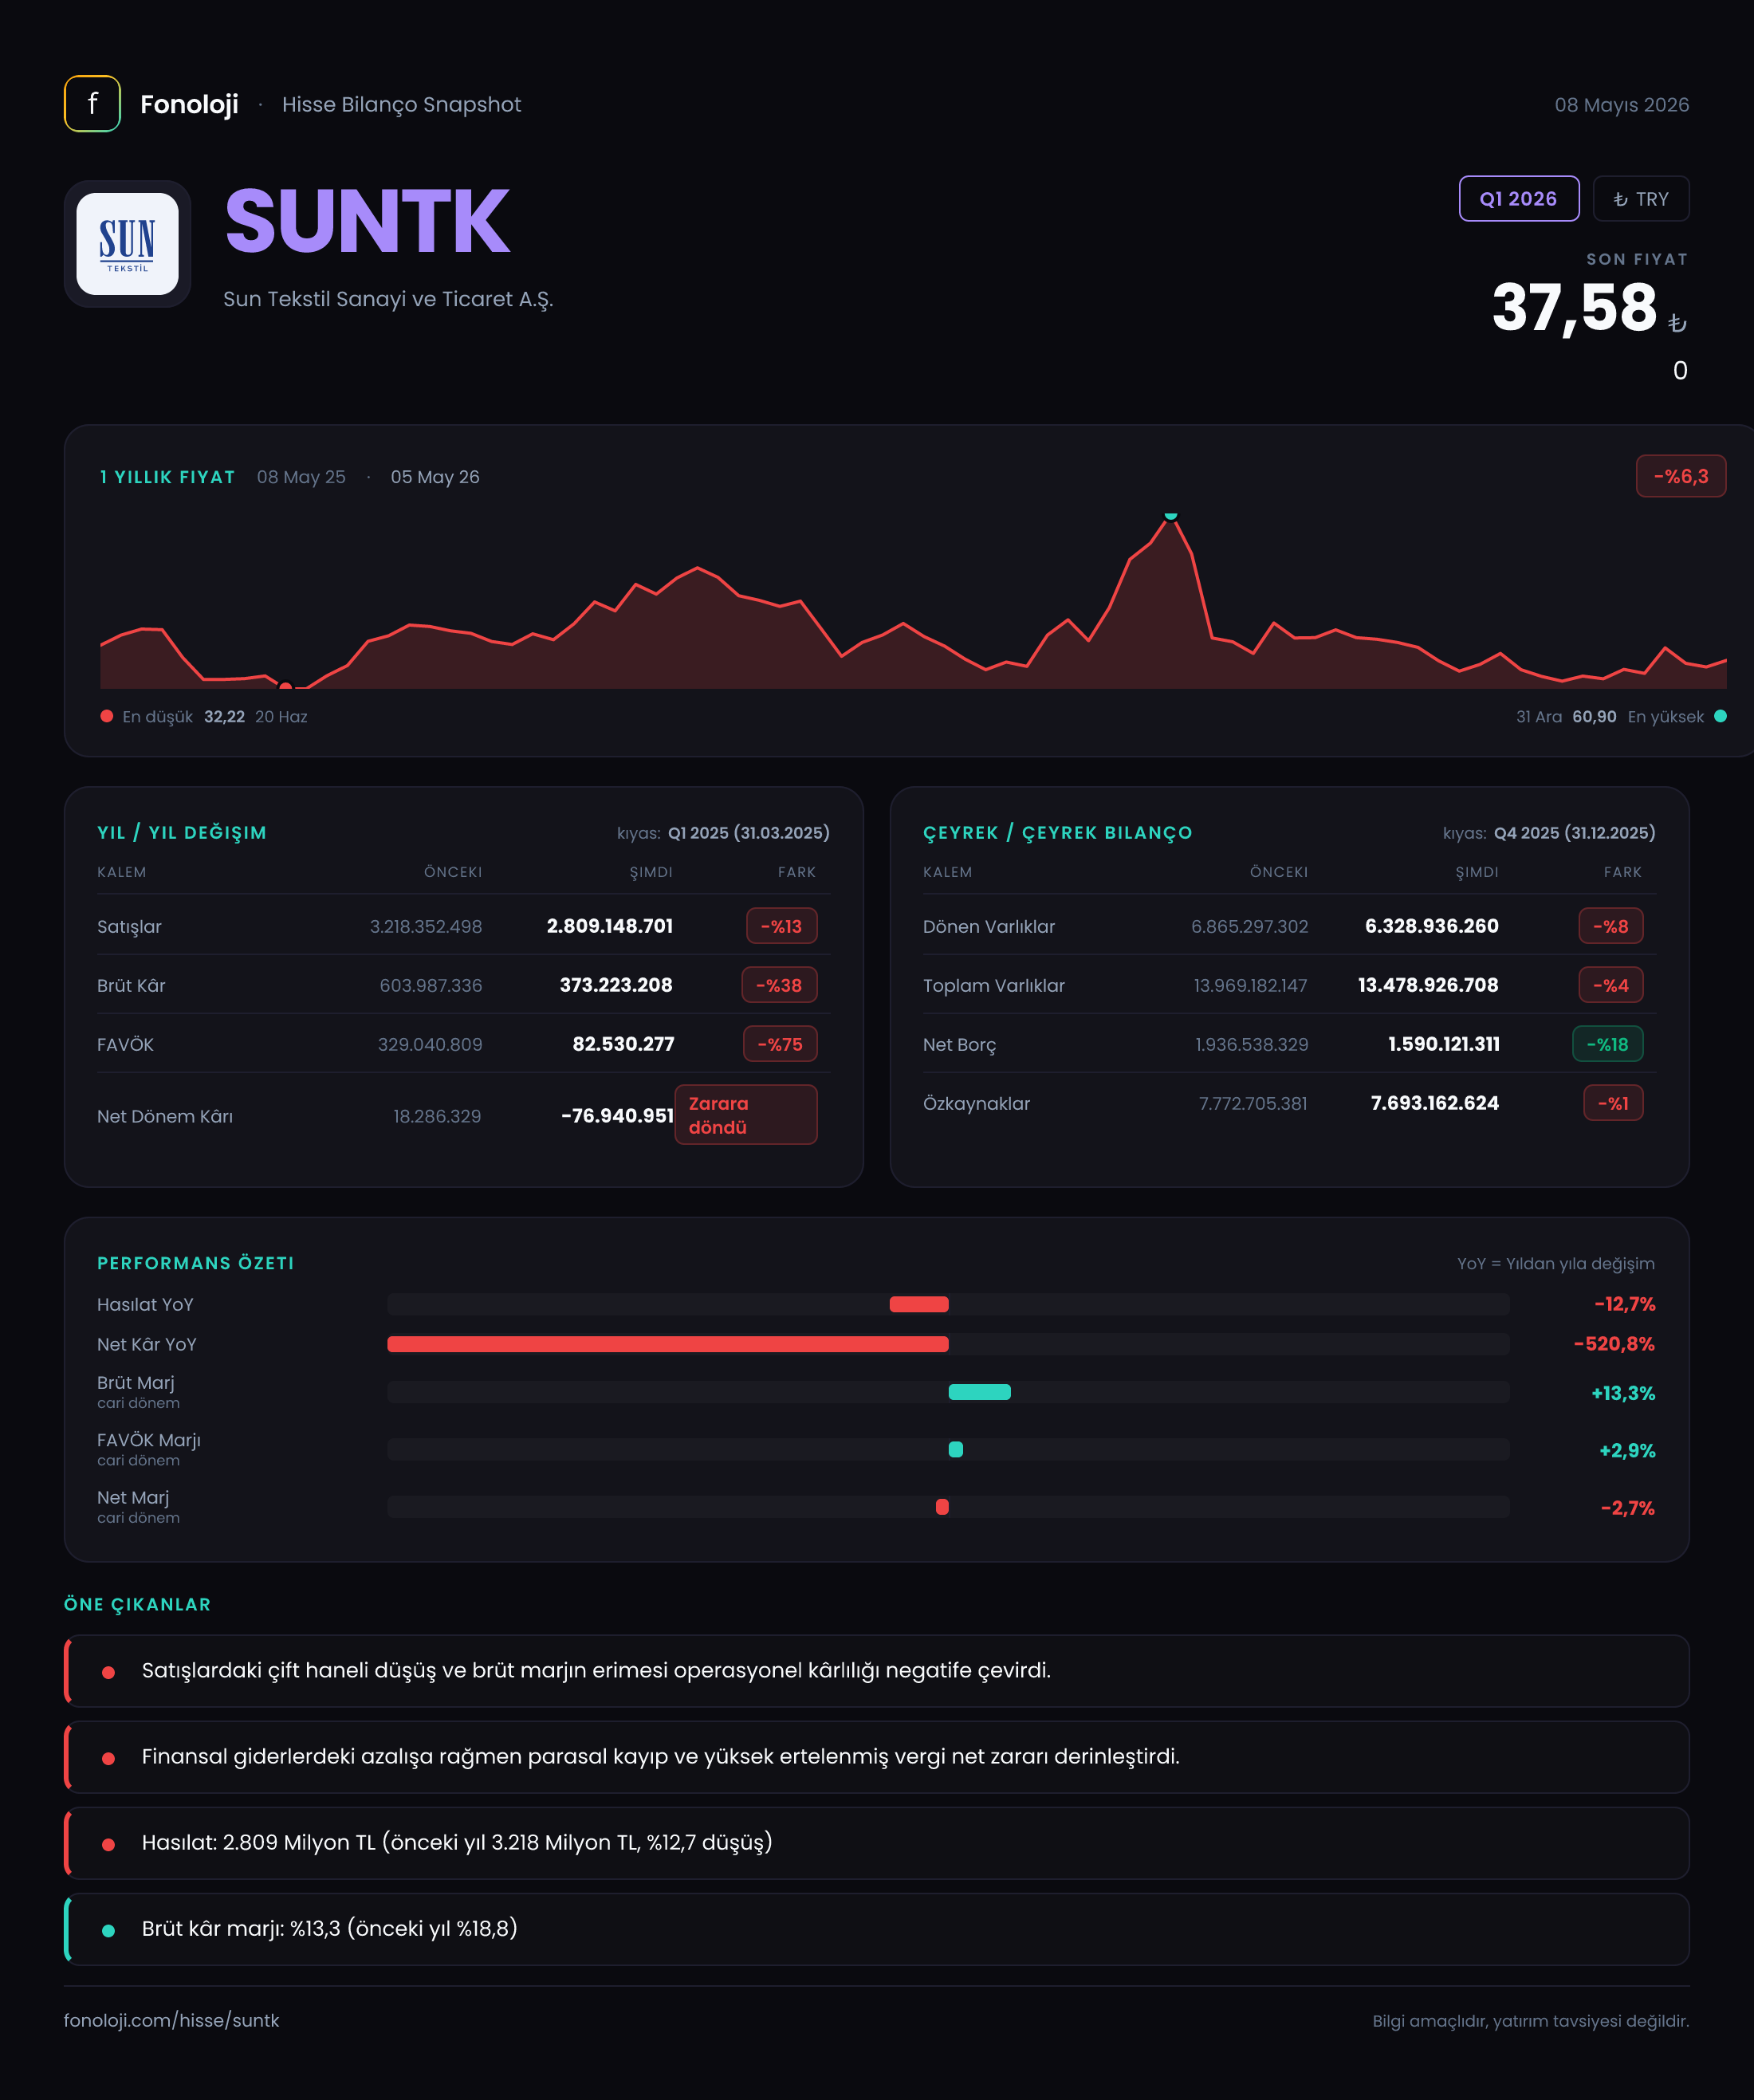The image size is (1754, 2100).
Task: Click highlight 'Hasılat: 2.809 Milyon TL'
Action: coord(877,1843)
